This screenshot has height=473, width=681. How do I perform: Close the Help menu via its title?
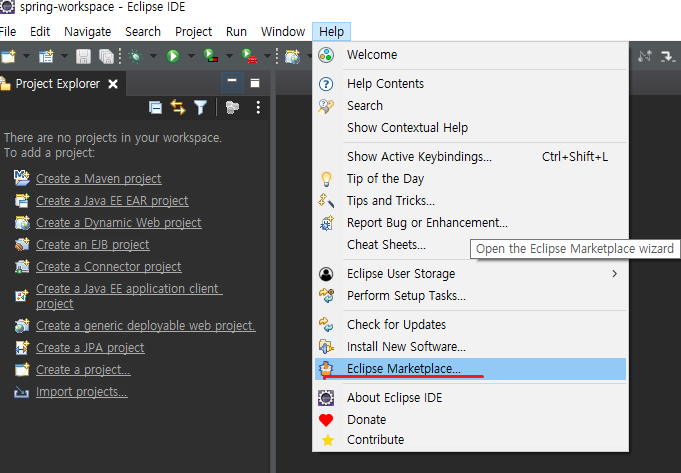[x=331, y=32]
